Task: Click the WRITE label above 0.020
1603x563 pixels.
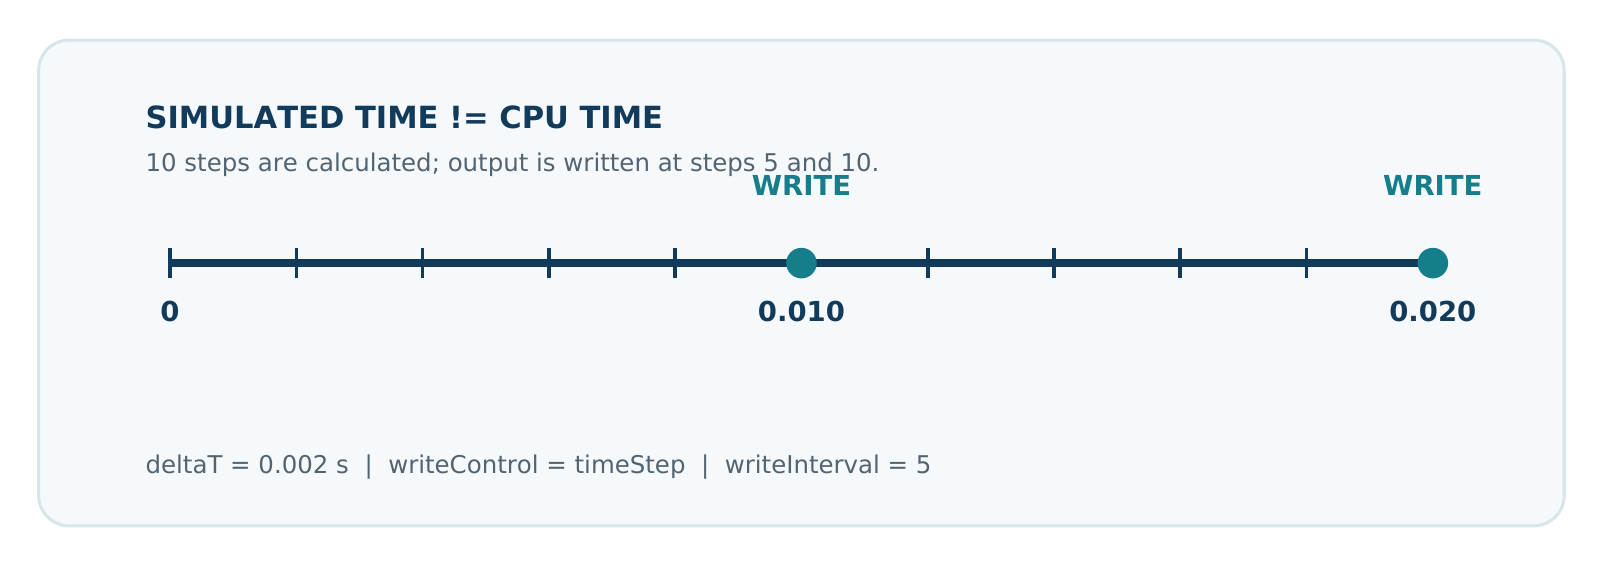Action: click(x=1432, y=187)
